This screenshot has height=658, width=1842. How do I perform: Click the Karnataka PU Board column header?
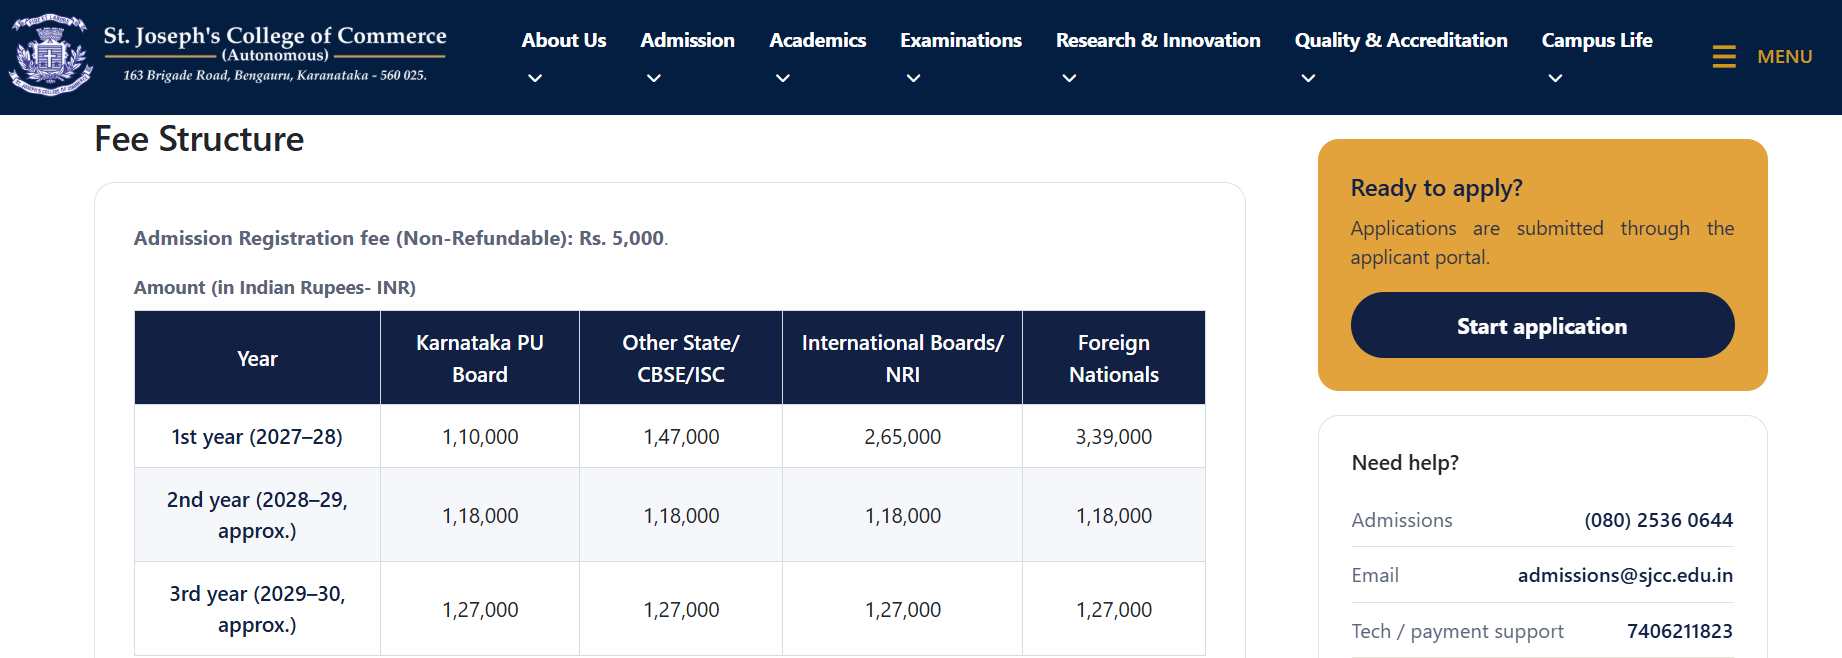coord(480,358)
